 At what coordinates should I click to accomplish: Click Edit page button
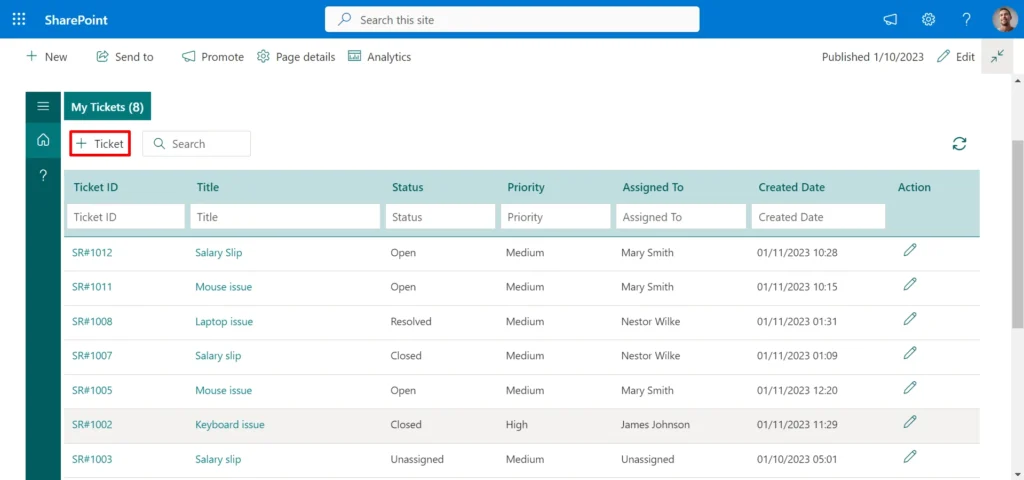click(955, 57)
